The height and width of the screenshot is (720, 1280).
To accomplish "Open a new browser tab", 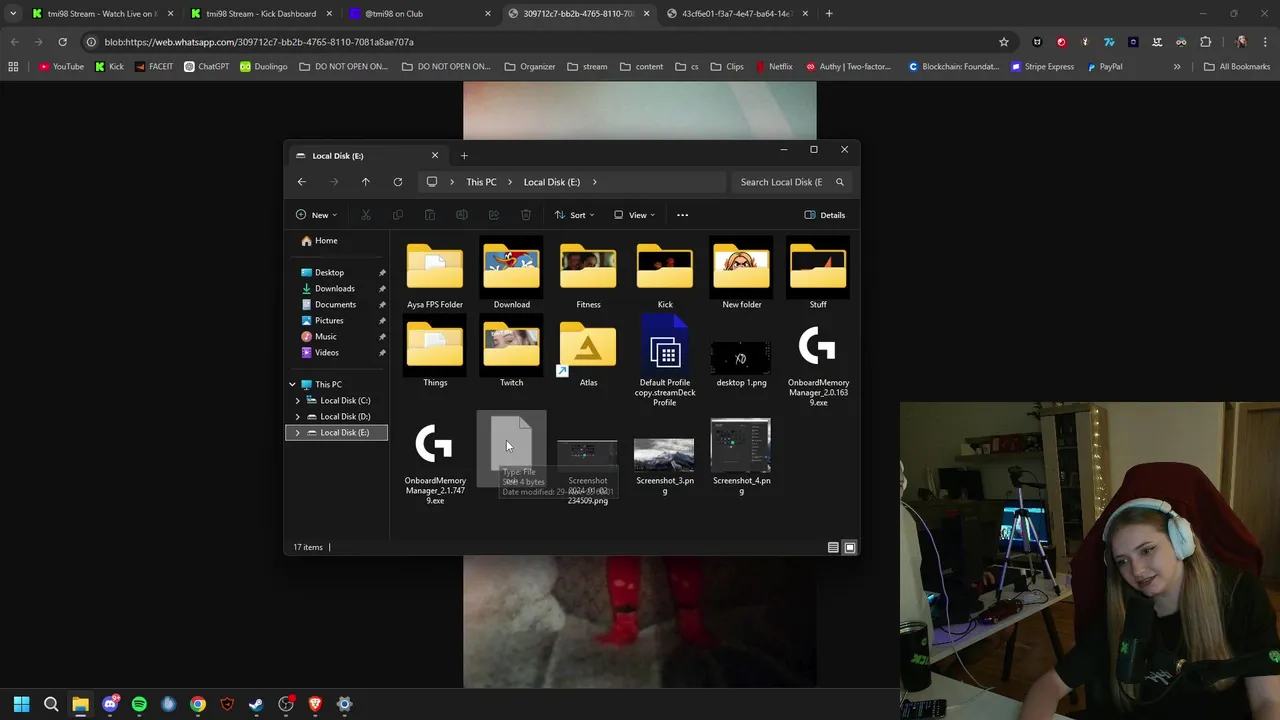I will click(829, 14).
